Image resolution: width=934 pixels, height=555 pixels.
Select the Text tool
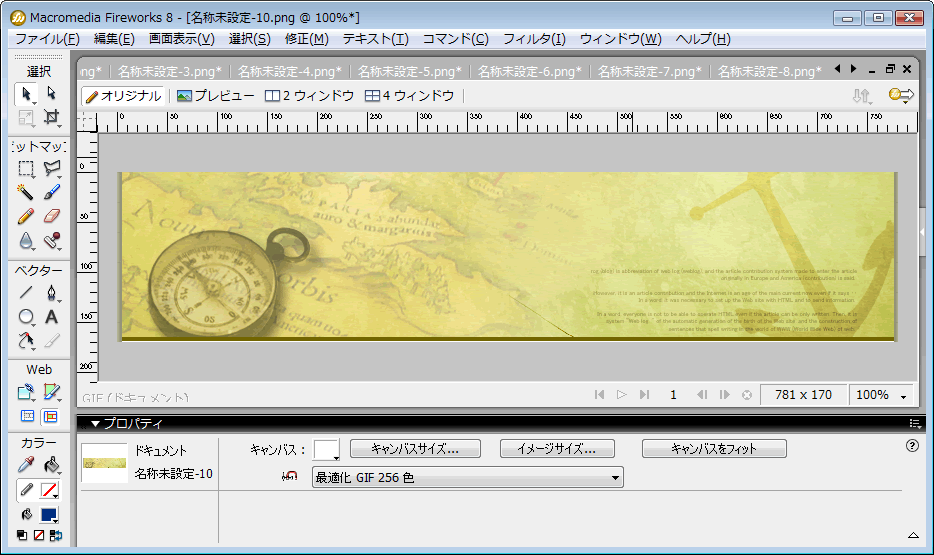pyautogui.click(x=52, y=317)
